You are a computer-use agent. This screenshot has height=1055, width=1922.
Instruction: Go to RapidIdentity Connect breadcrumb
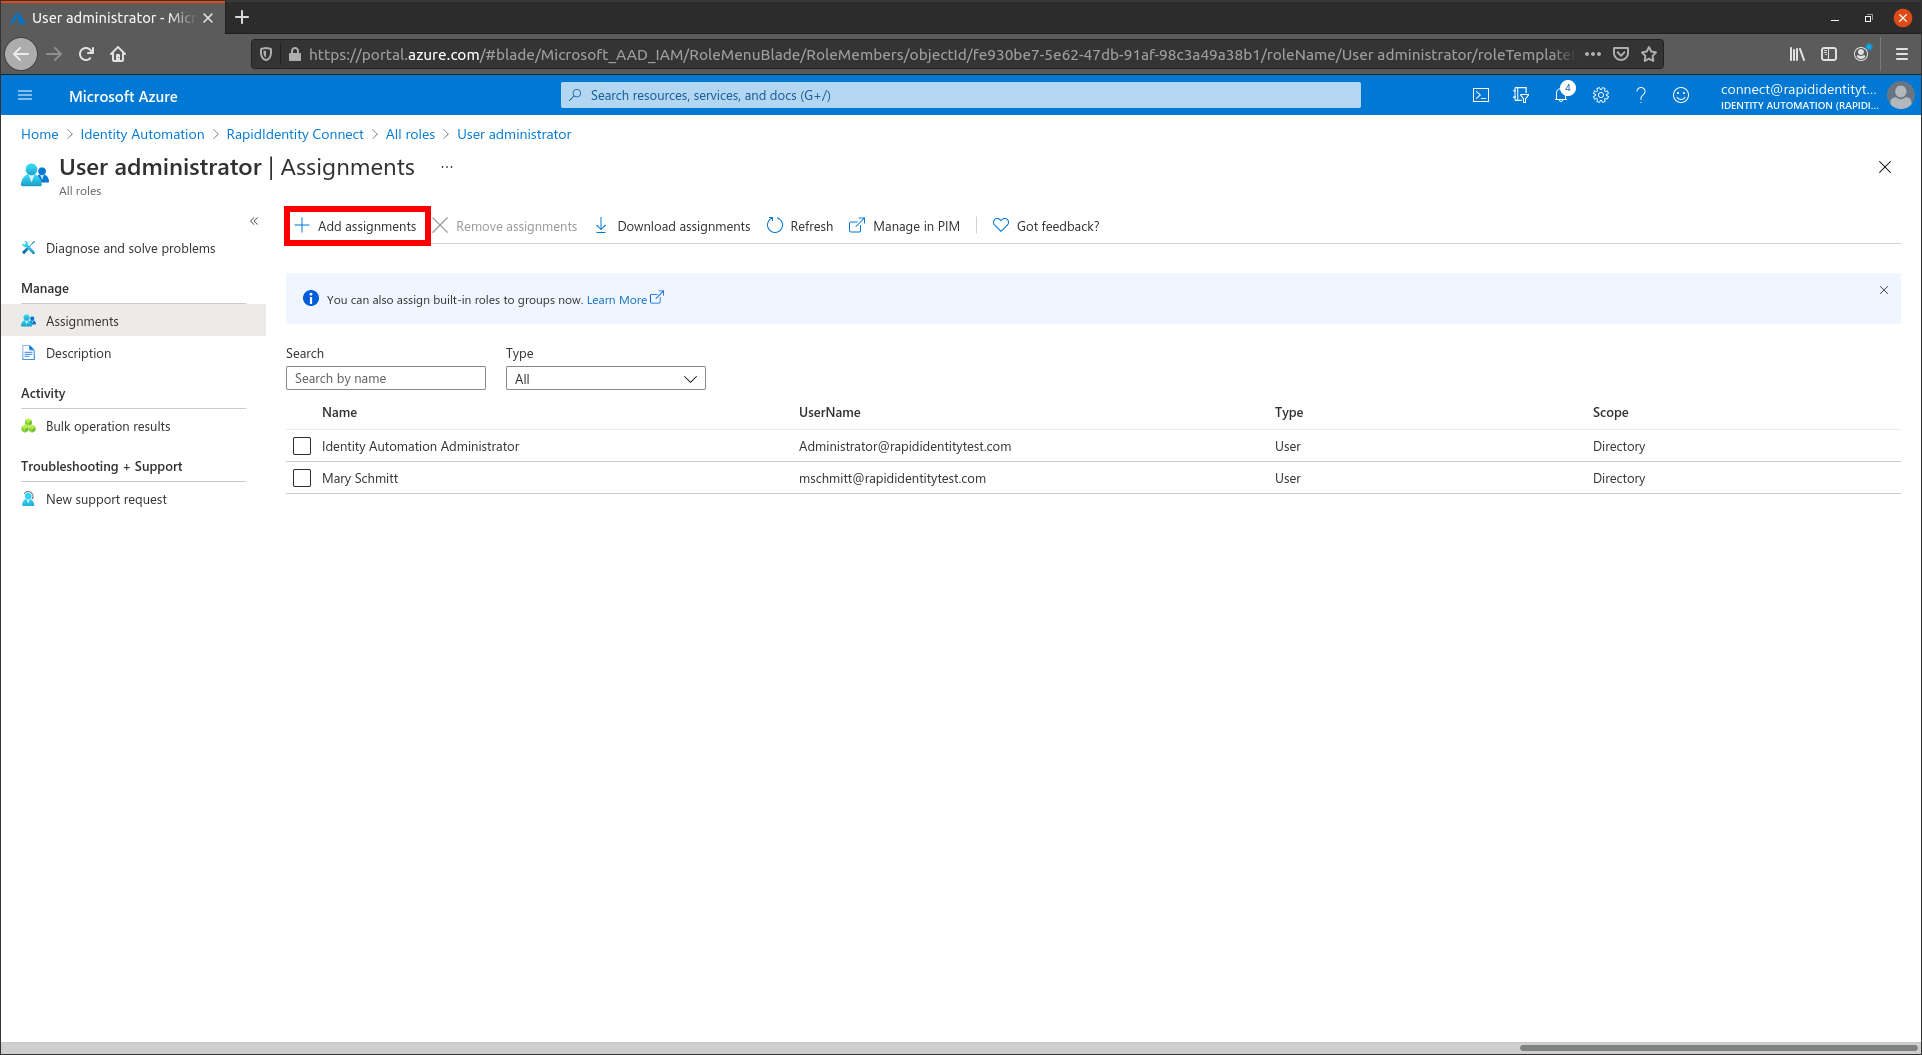coord(295,134)
